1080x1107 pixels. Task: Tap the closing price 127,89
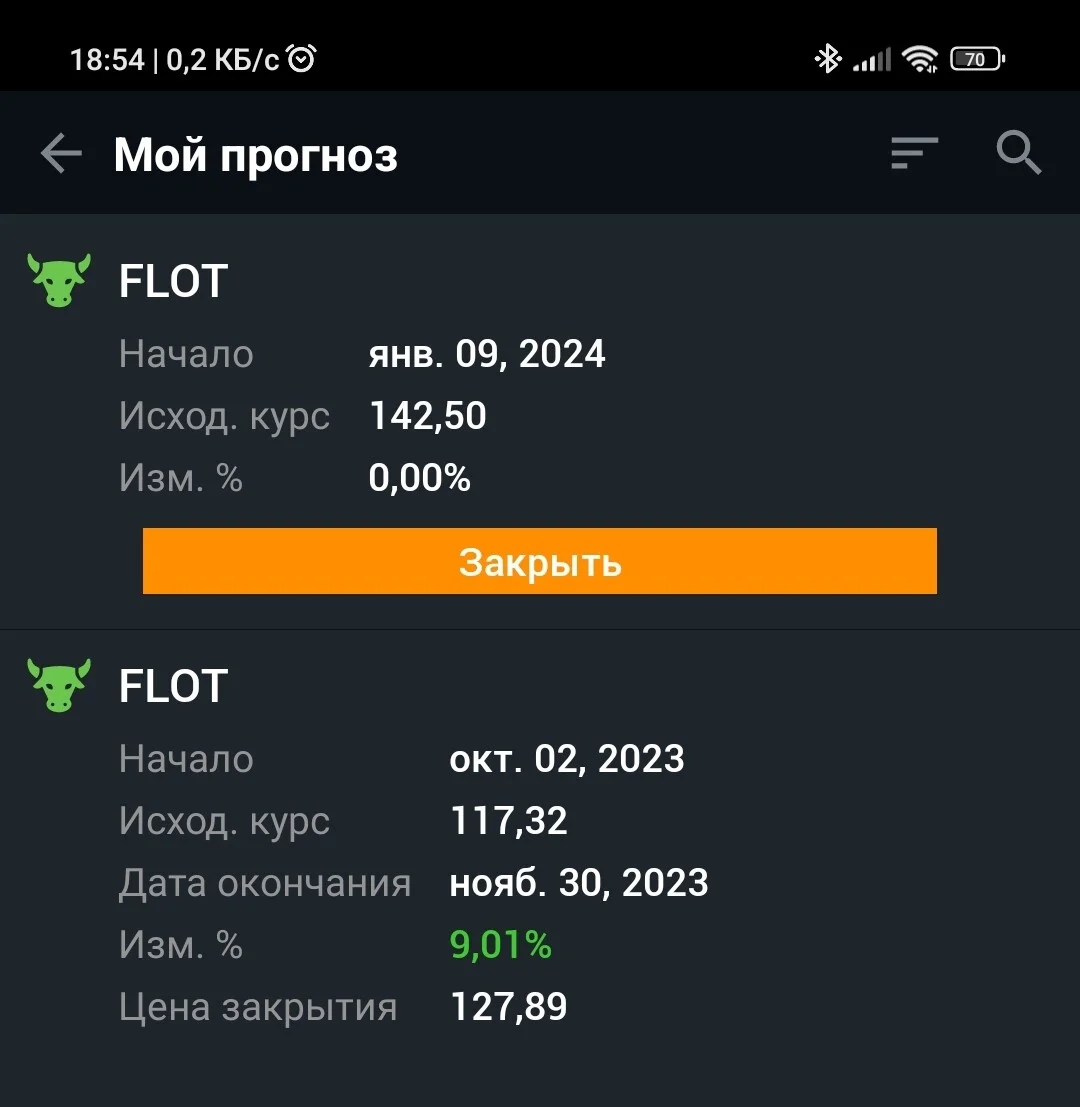click(508, 1006)
